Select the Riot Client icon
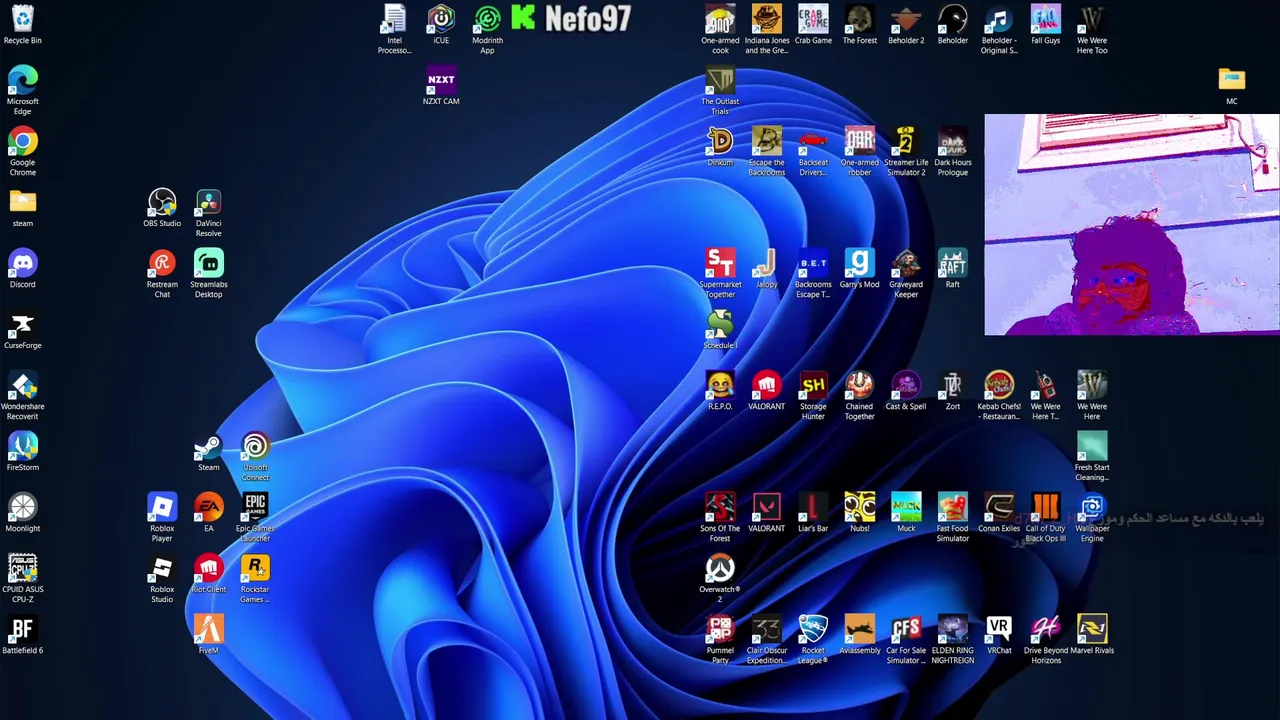This screenshot has height=720, width=1280. point(208,574)
